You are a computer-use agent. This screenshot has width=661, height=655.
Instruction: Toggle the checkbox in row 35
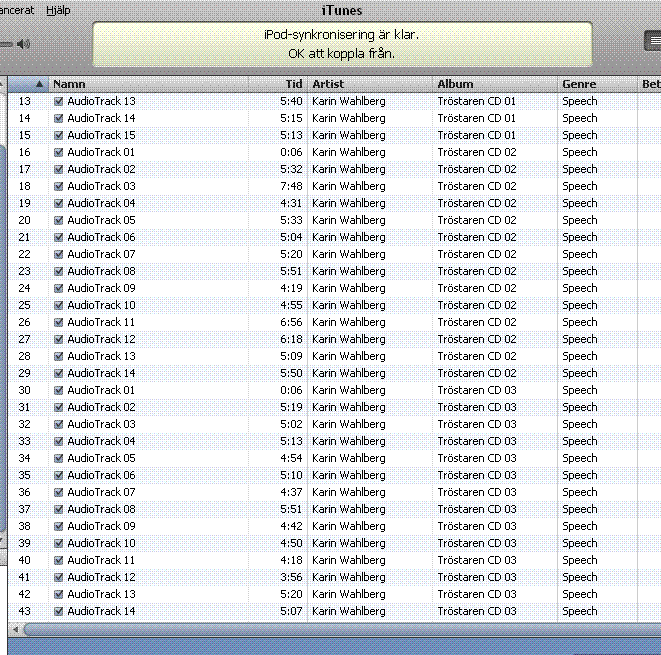pos(59,475)
